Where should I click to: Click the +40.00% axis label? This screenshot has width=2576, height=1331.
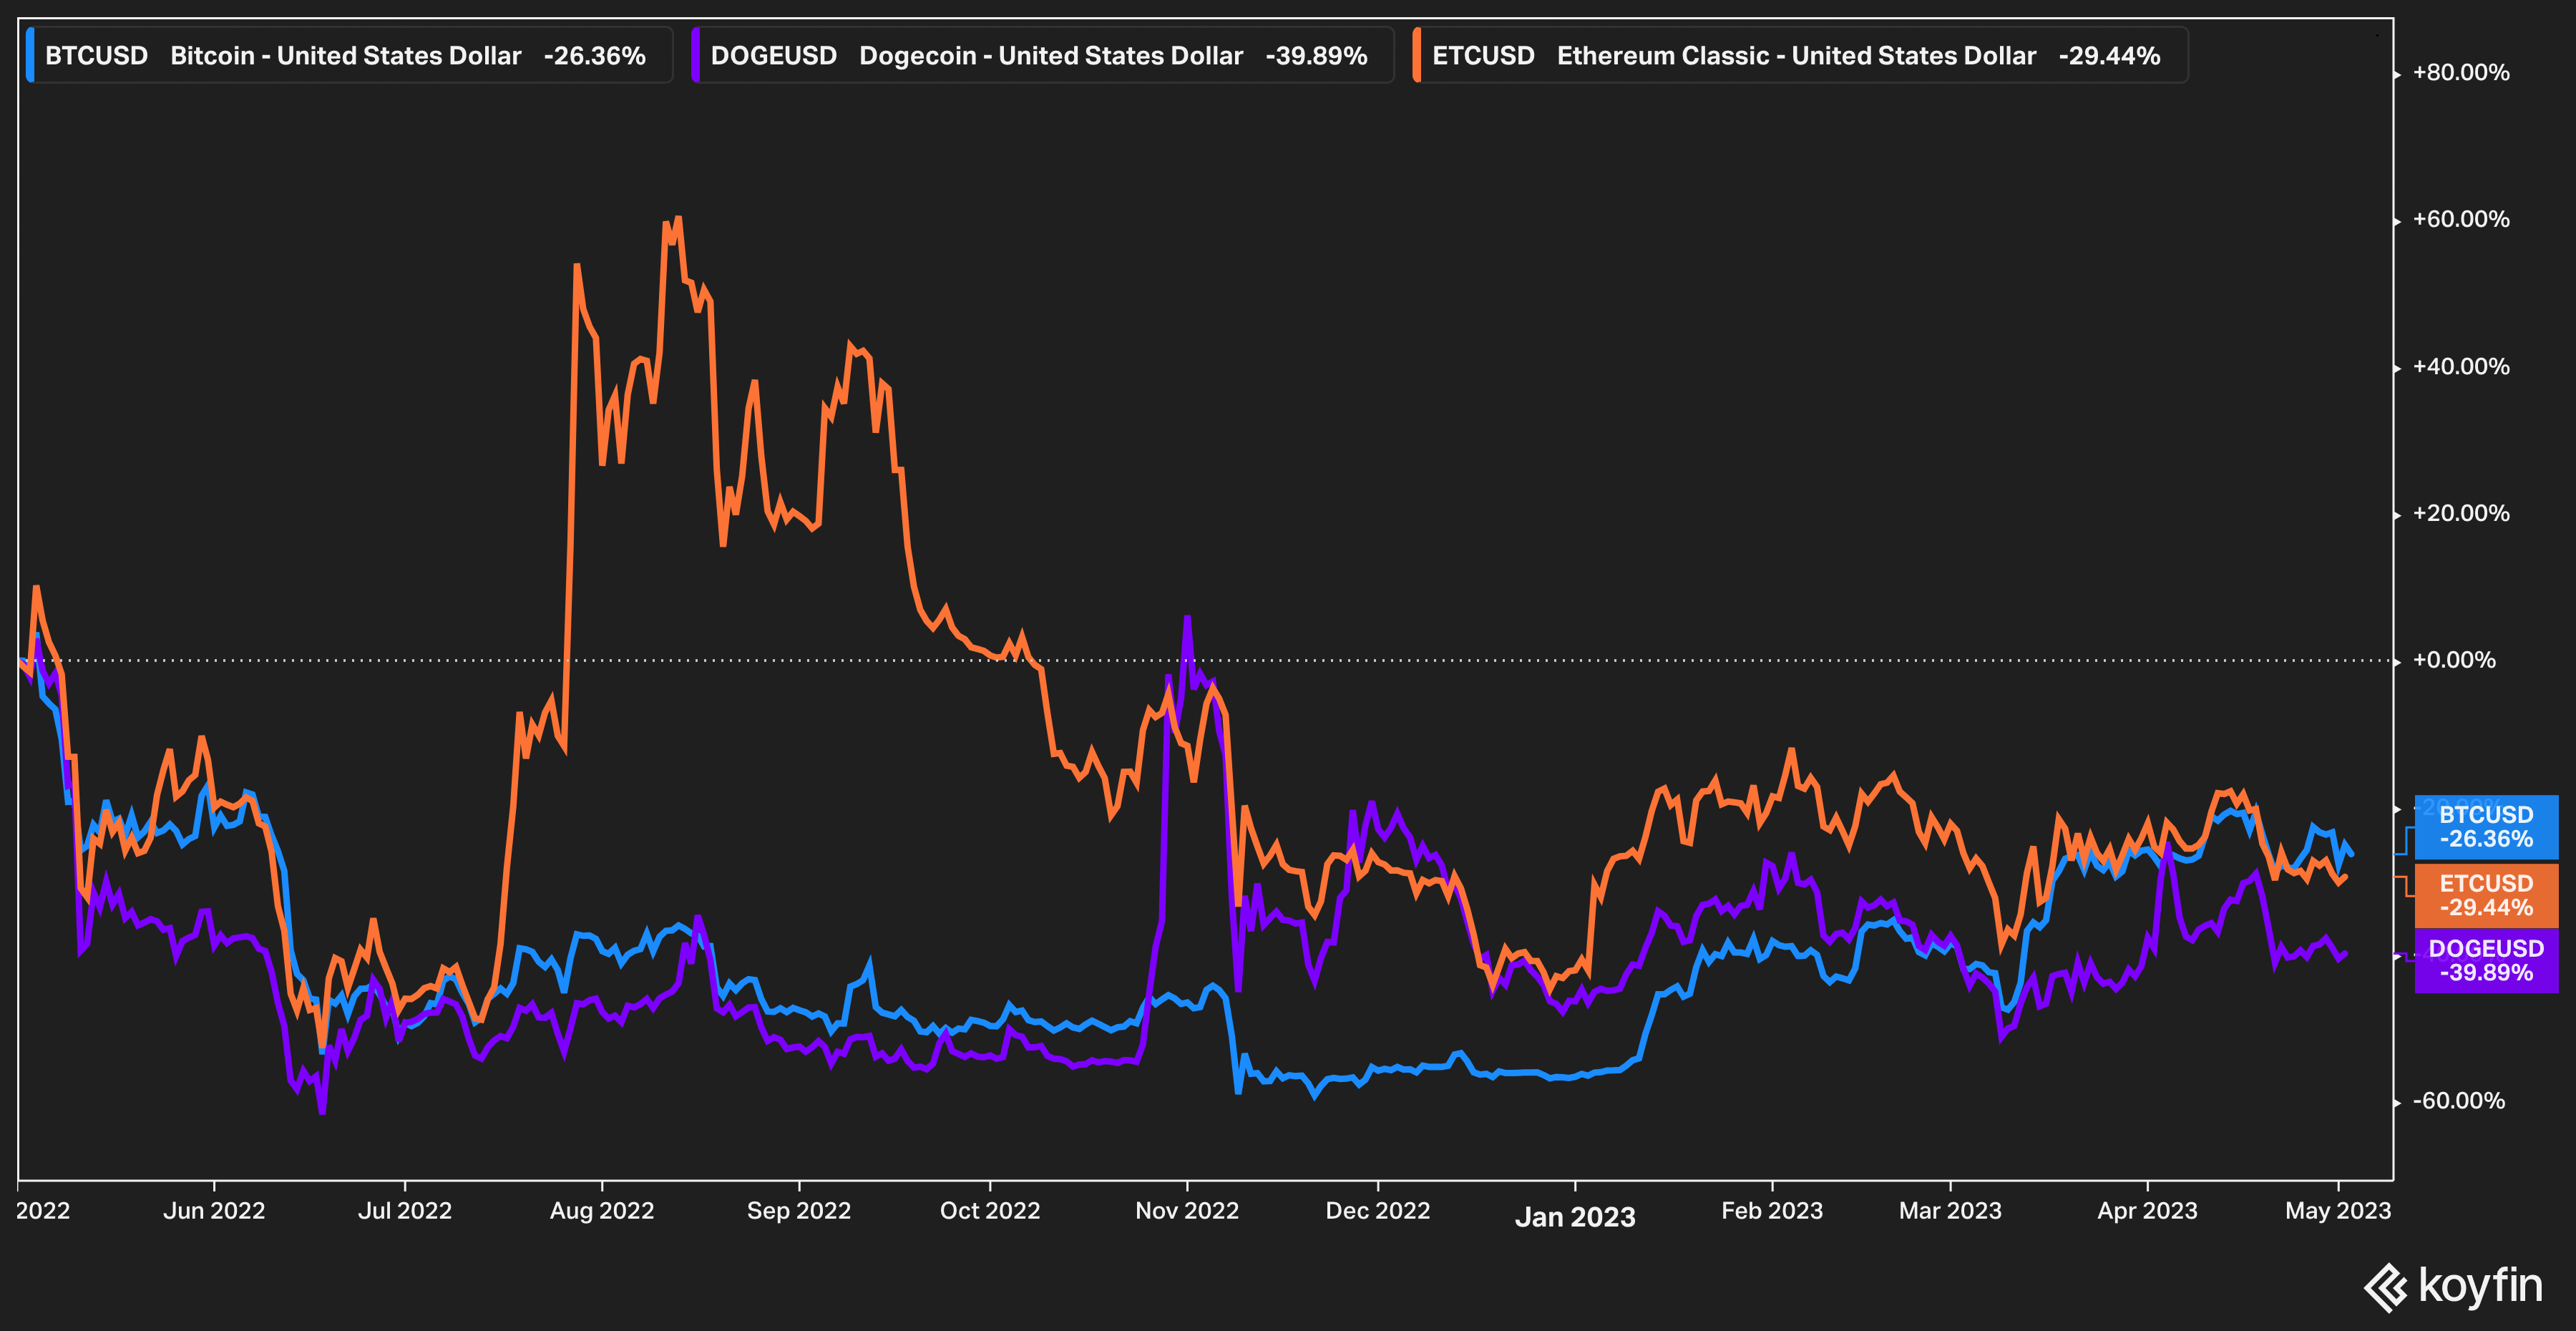[2461, 367]
